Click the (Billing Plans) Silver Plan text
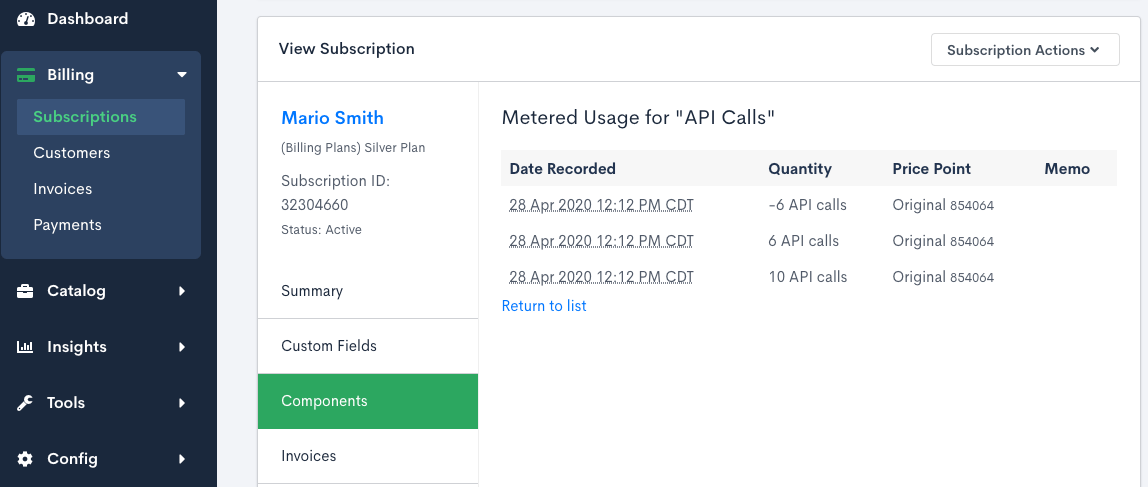Screen dimensions: 1148x487 [353, 148]
